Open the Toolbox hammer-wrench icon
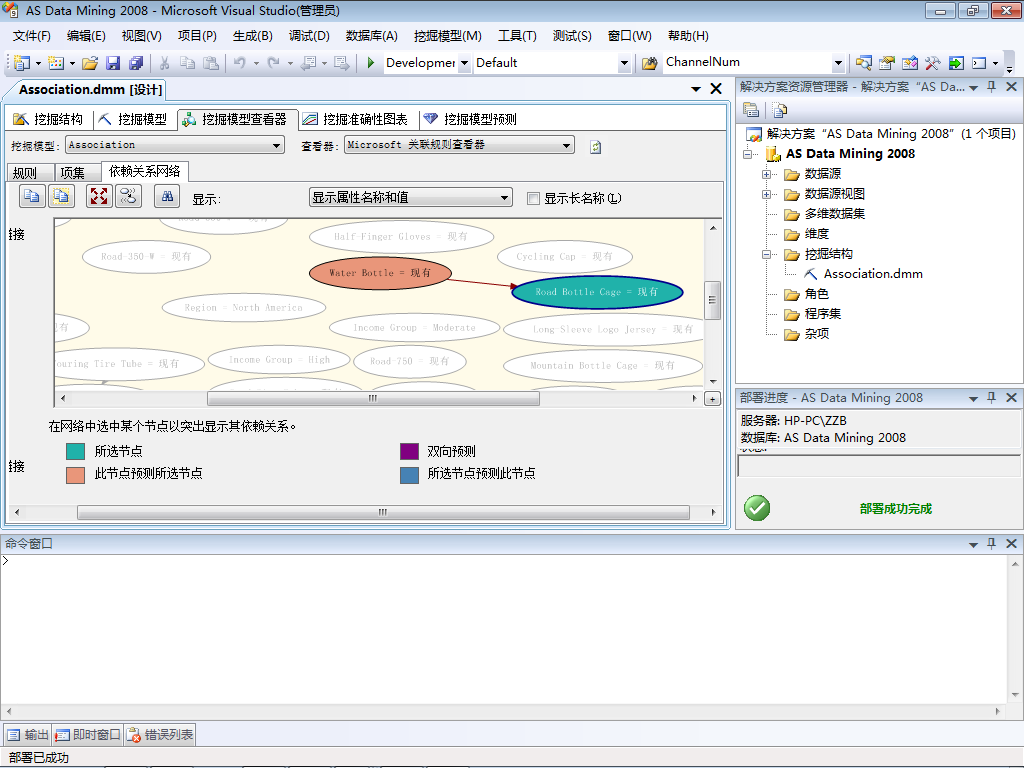1024x768 pixels. pyautogui.click(x=933, y=63)
